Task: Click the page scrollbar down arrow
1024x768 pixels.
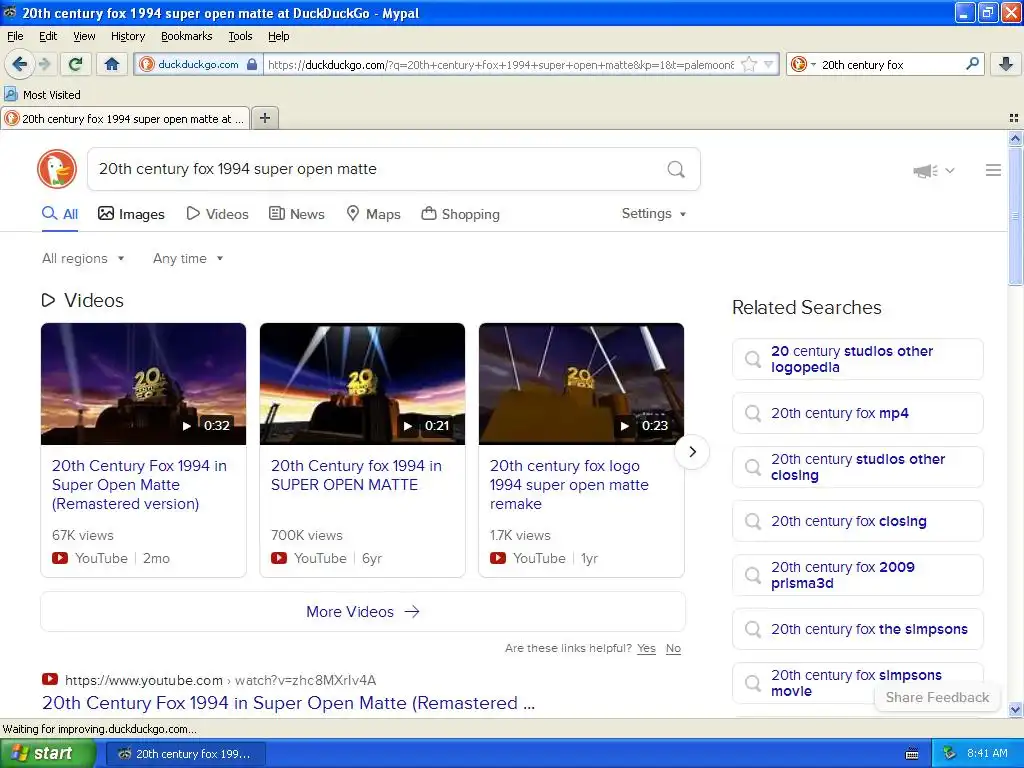Action: pos(1015,710)
